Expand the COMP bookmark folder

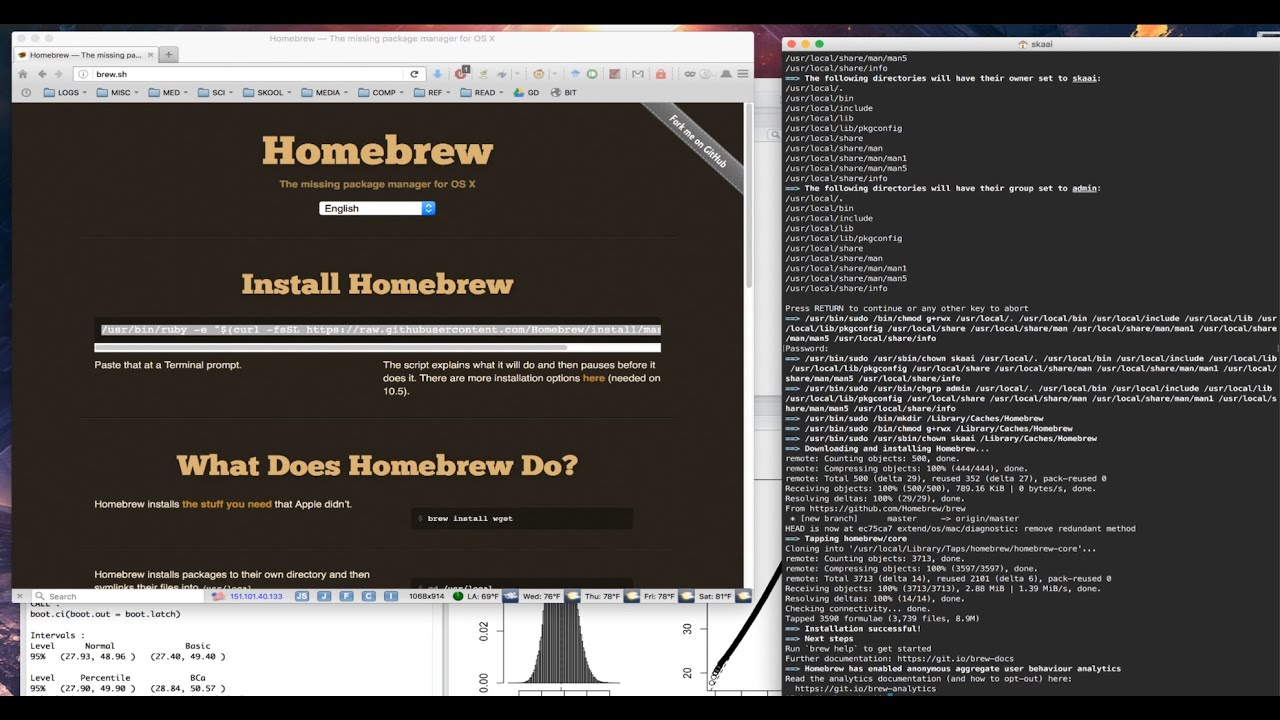pyautogui.click(x=379, y=92)
